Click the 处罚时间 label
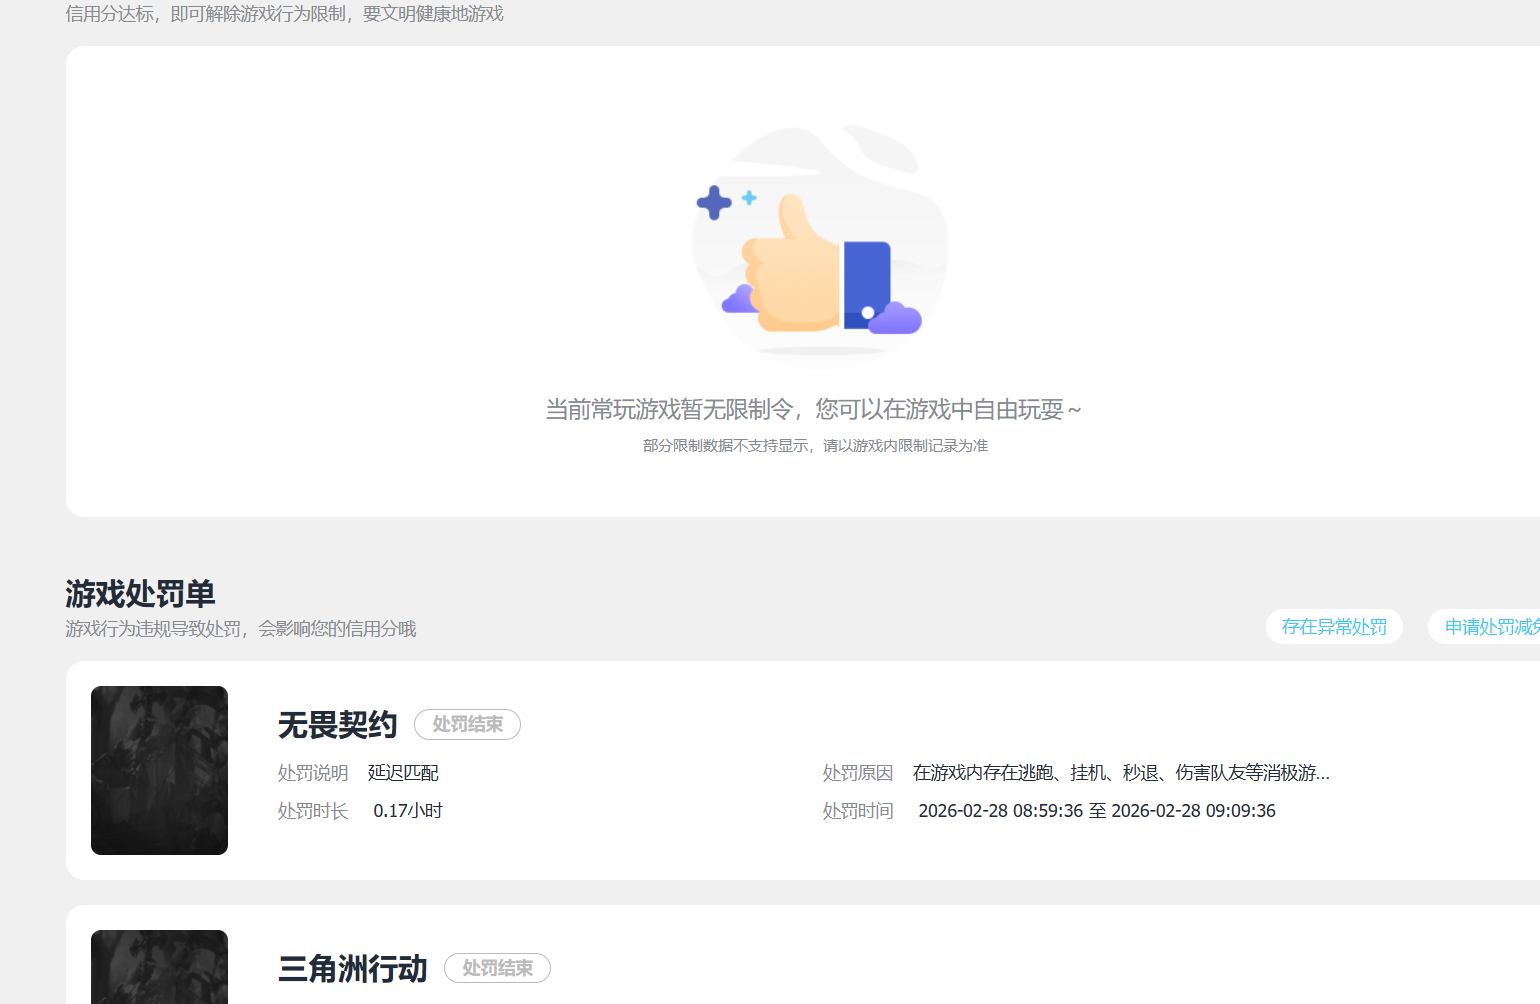The image size is (1540, 1004). click(x=858, y=811)
